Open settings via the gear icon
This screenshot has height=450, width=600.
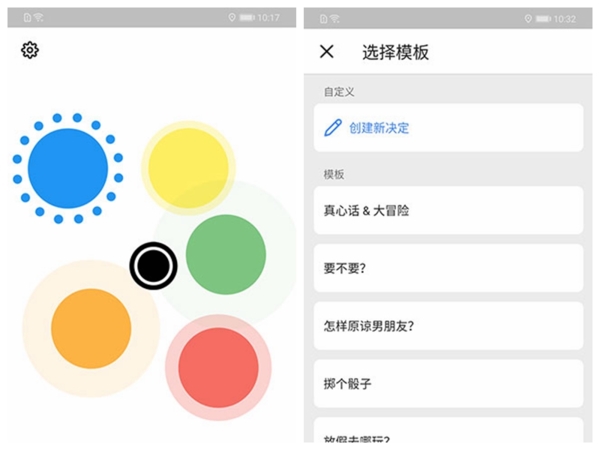click(30, 50)
